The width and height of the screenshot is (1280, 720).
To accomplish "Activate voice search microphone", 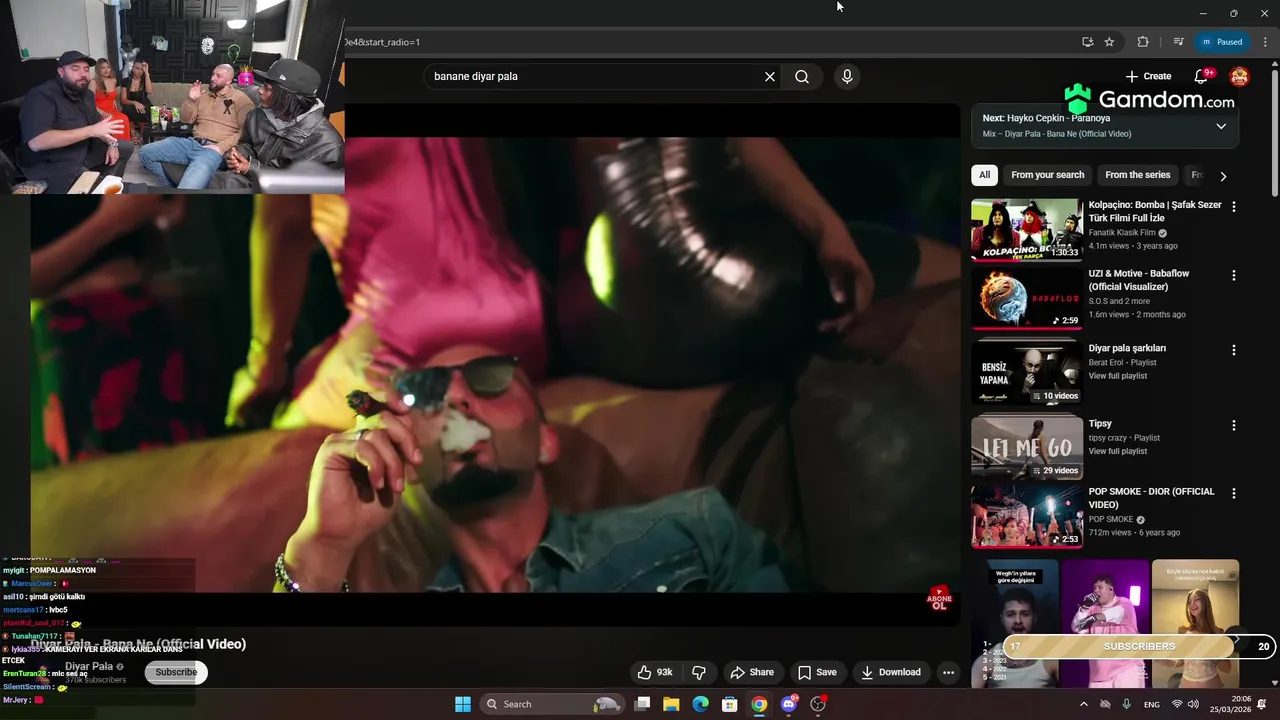I will click(x=847, y=76).
